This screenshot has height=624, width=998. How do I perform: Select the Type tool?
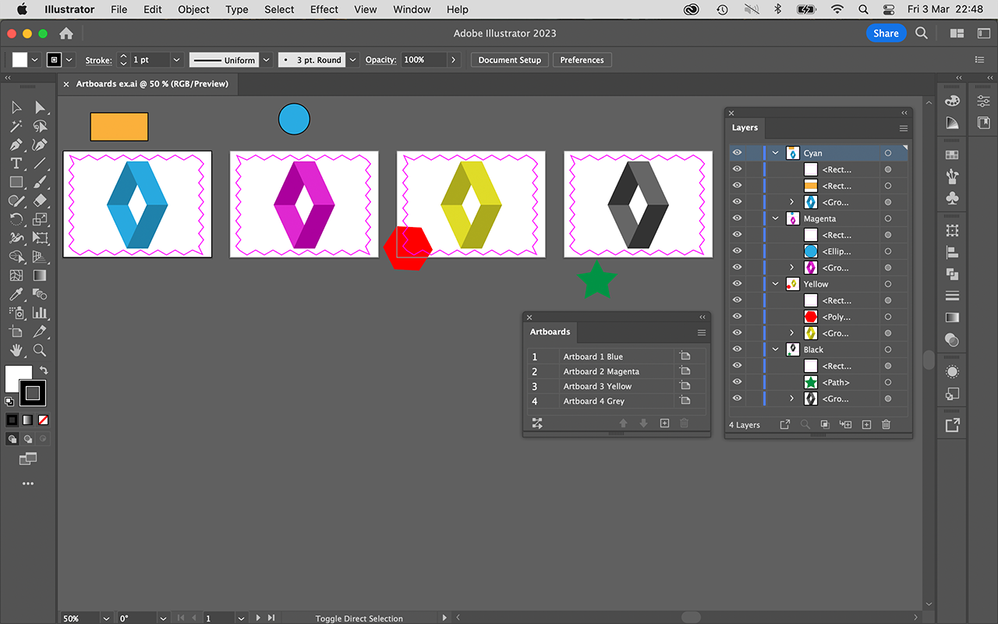click(x=16, y=164)
